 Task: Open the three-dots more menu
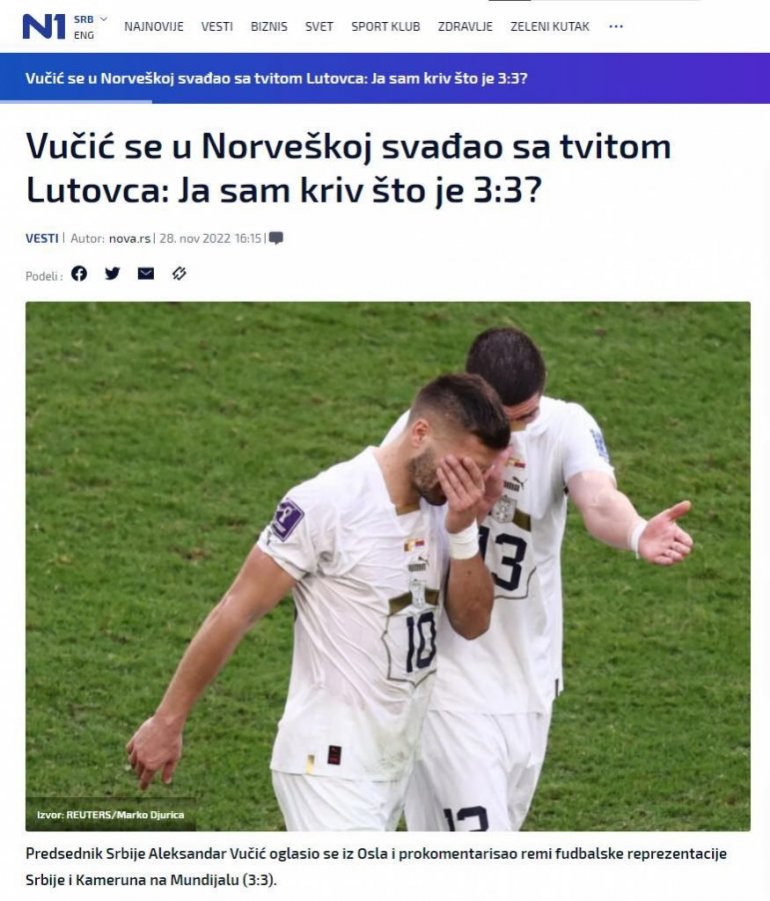616,26
